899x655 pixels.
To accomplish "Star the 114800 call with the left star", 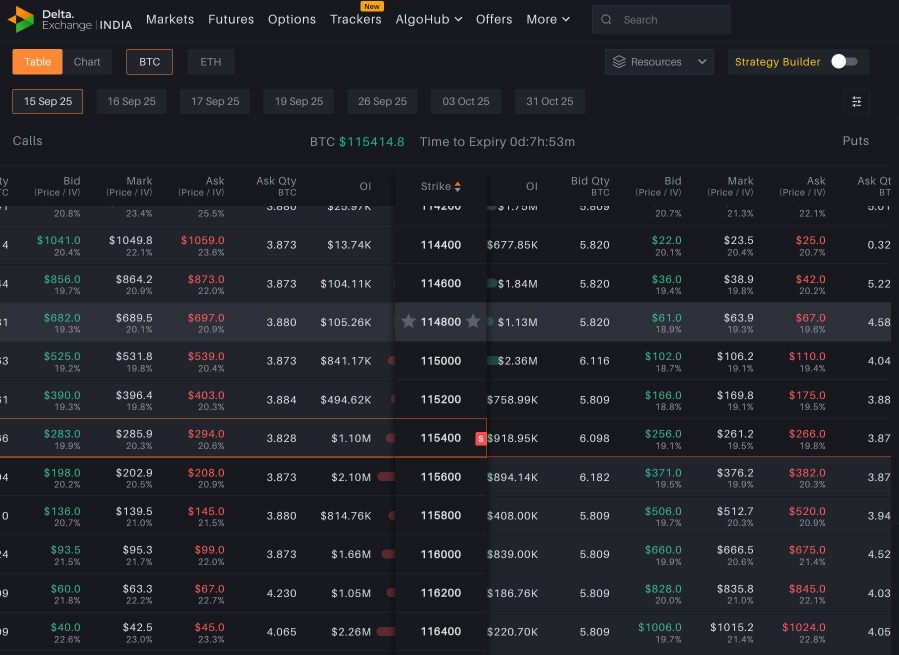I will click(408, 322).
